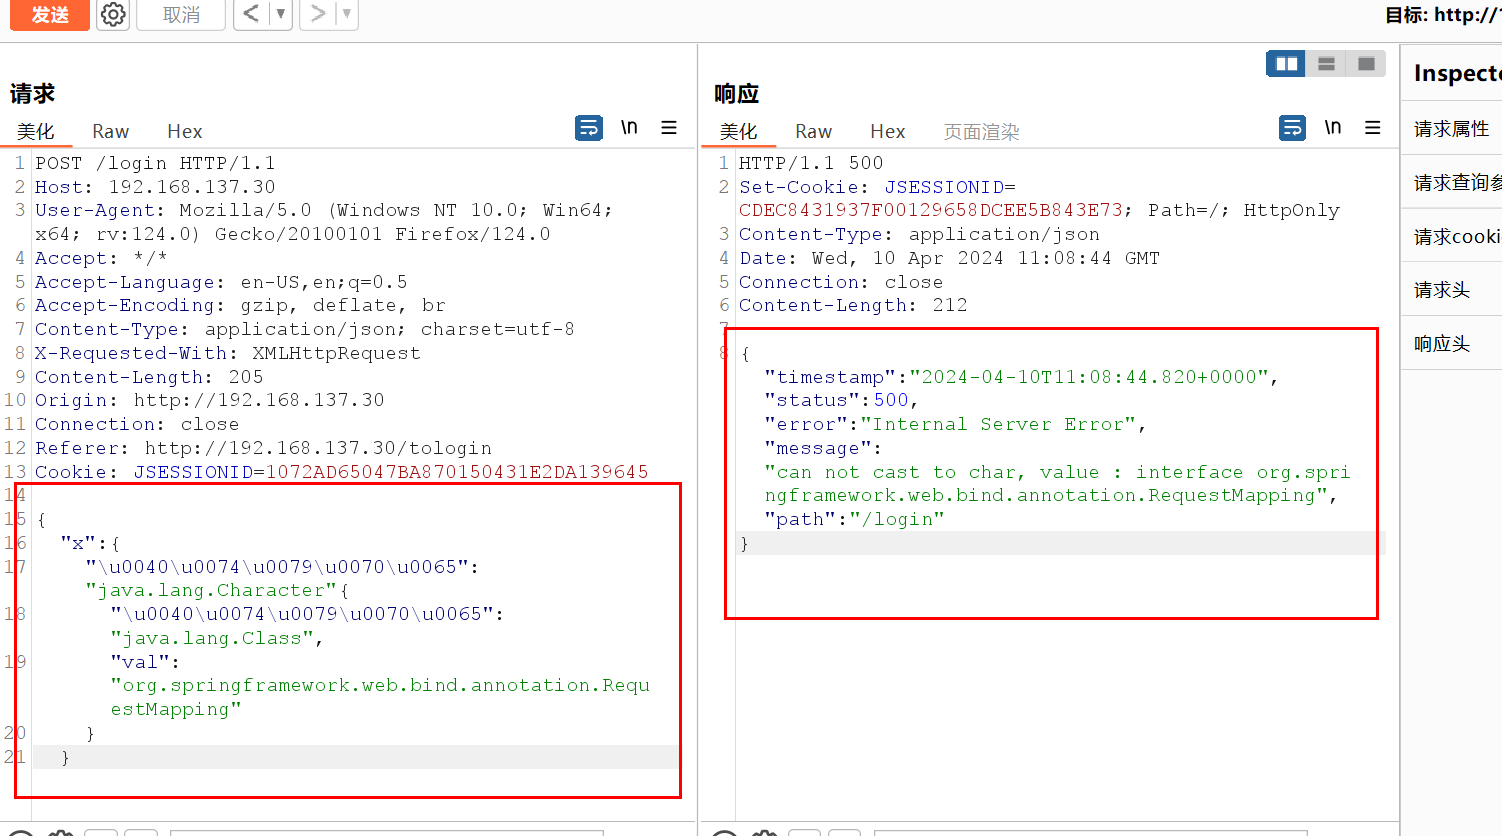Click the 'X-Requested-With: XMLHttpRequest' line
The image size is (1502, 836).
click(228, 353)
